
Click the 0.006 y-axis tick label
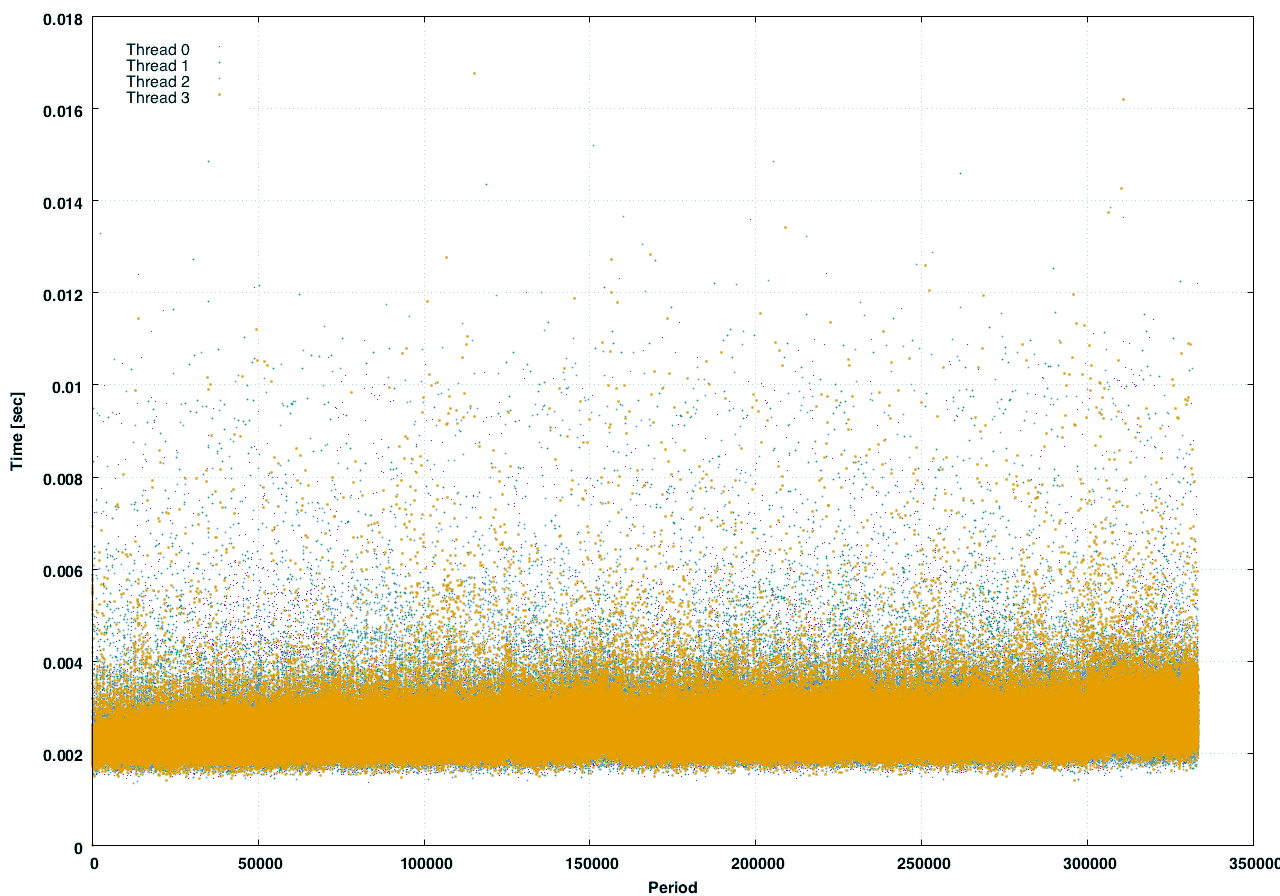62,570
